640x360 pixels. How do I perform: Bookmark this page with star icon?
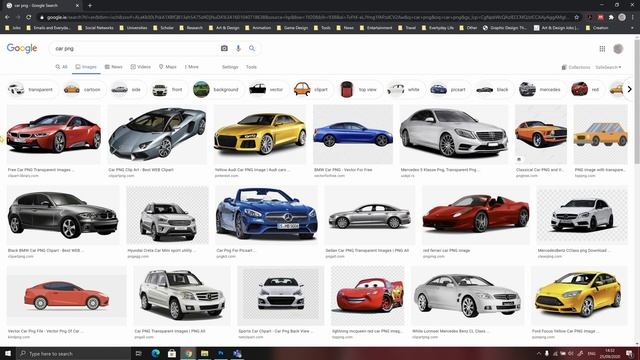click(577, 17)
